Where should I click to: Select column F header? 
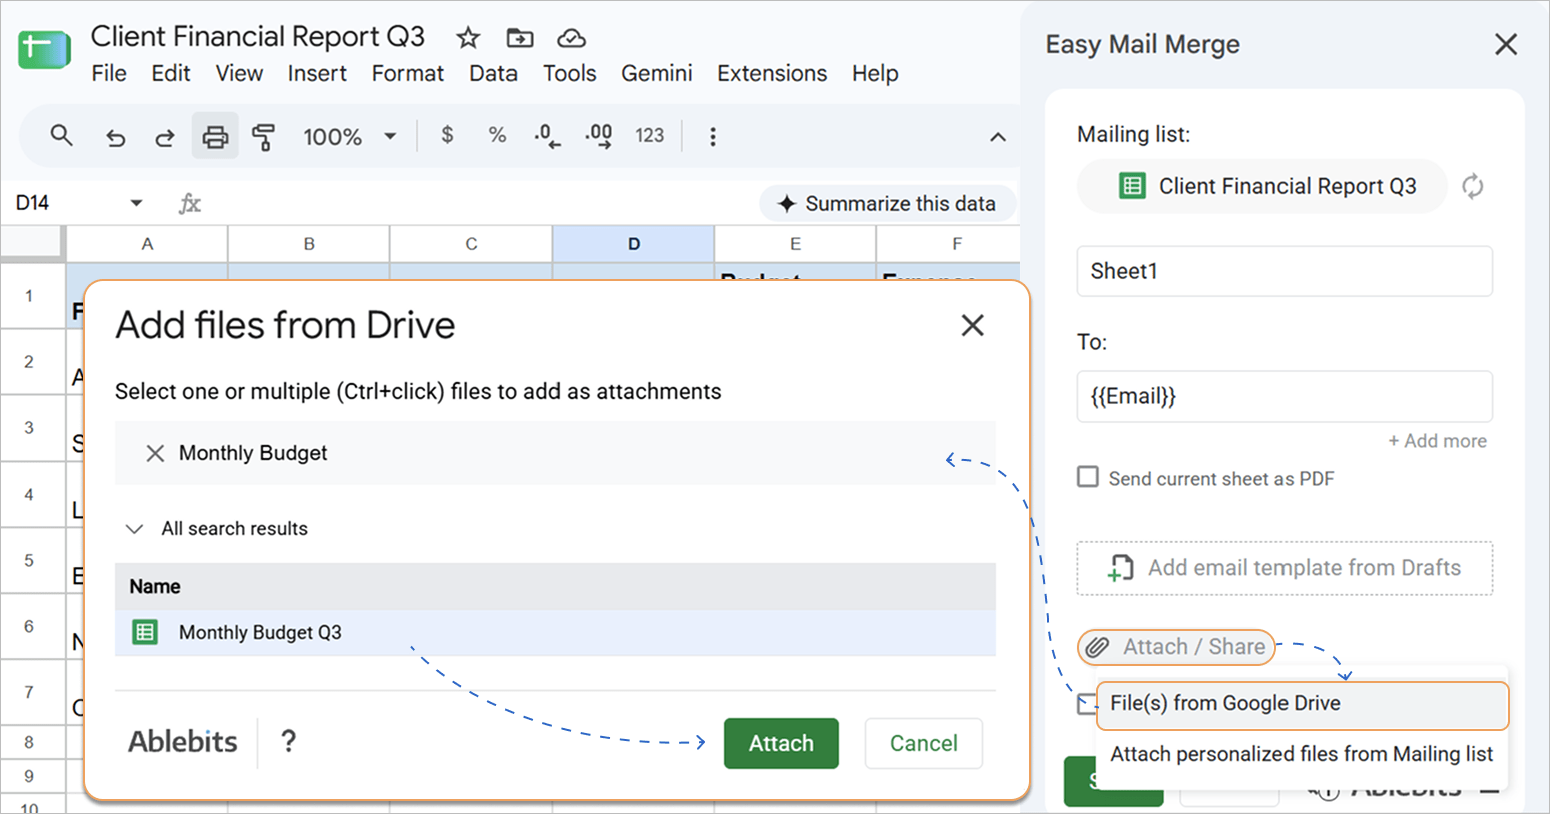point(948,244)
